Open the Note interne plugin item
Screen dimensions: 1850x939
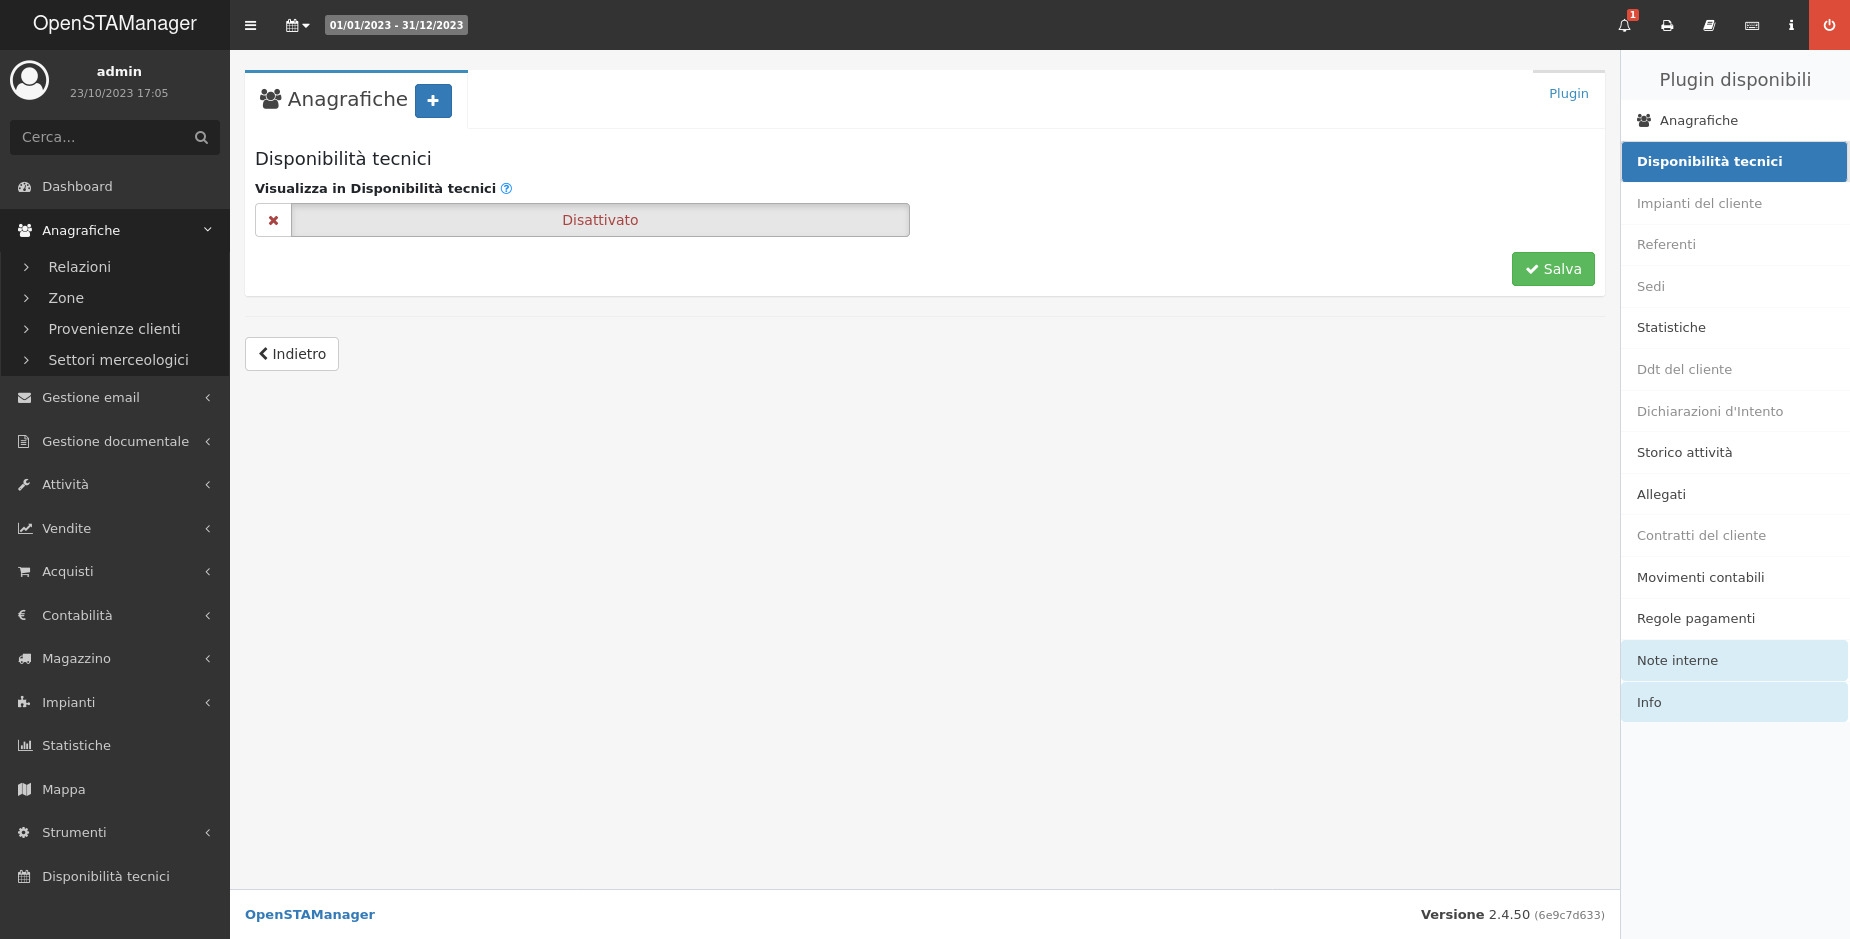[x=1677, y=660]
